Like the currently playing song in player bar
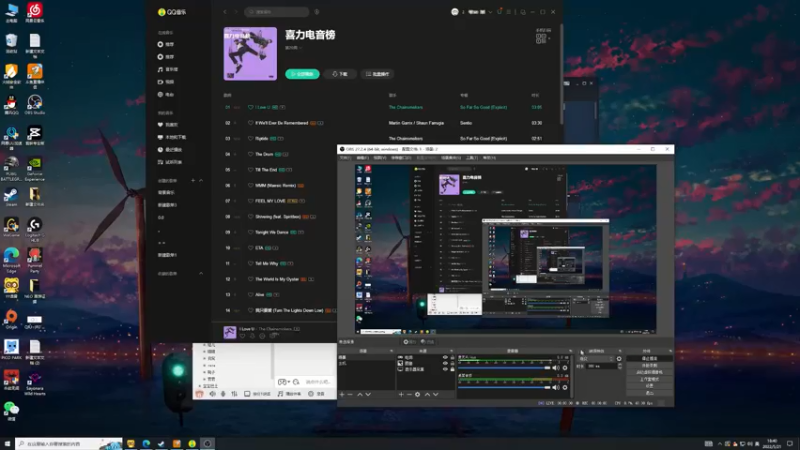This screenshot has width=800, height=450. click(242, 336)
